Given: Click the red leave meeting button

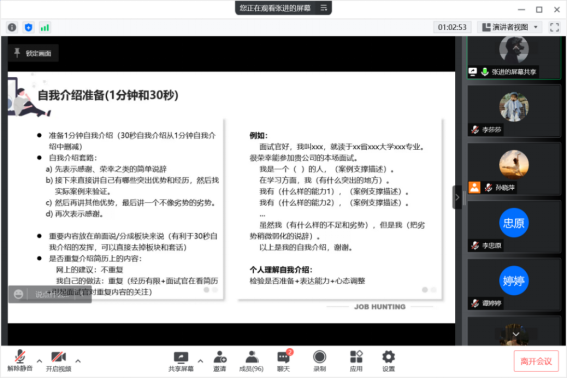Looking at the screenshot, I should click(x=536, y=361).
